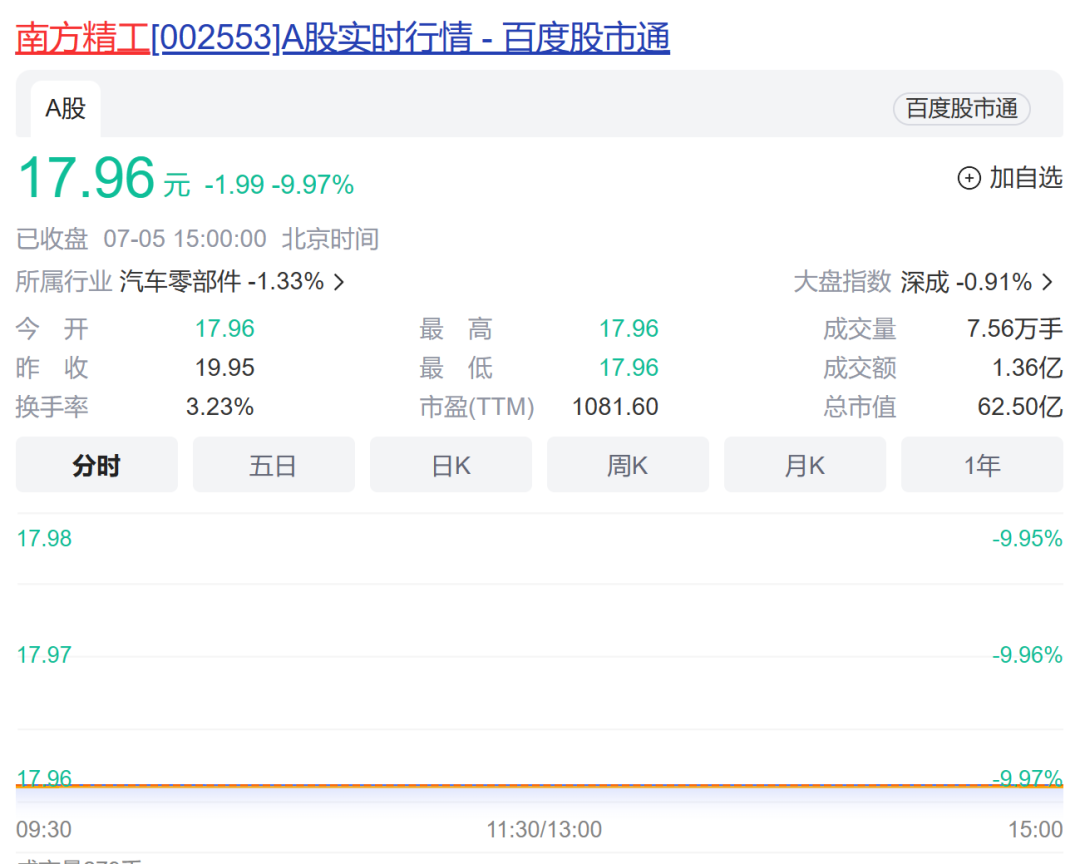Switch to the 五日 chart tab
The height and width of the screenshot is (864, 1080).
tap(273, 465)
